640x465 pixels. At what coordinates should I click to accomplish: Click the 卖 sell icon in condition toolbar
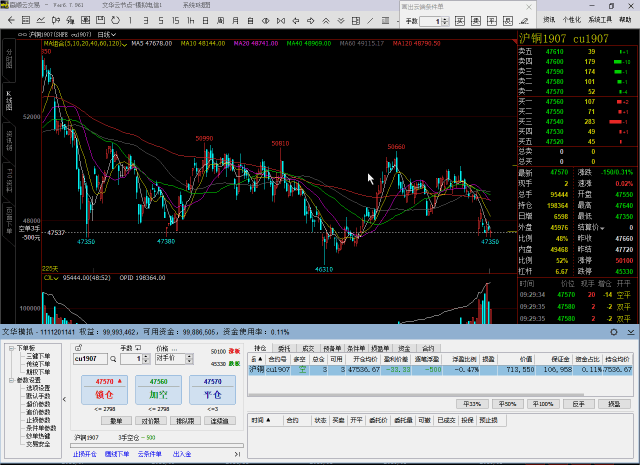tap(476, 21)
